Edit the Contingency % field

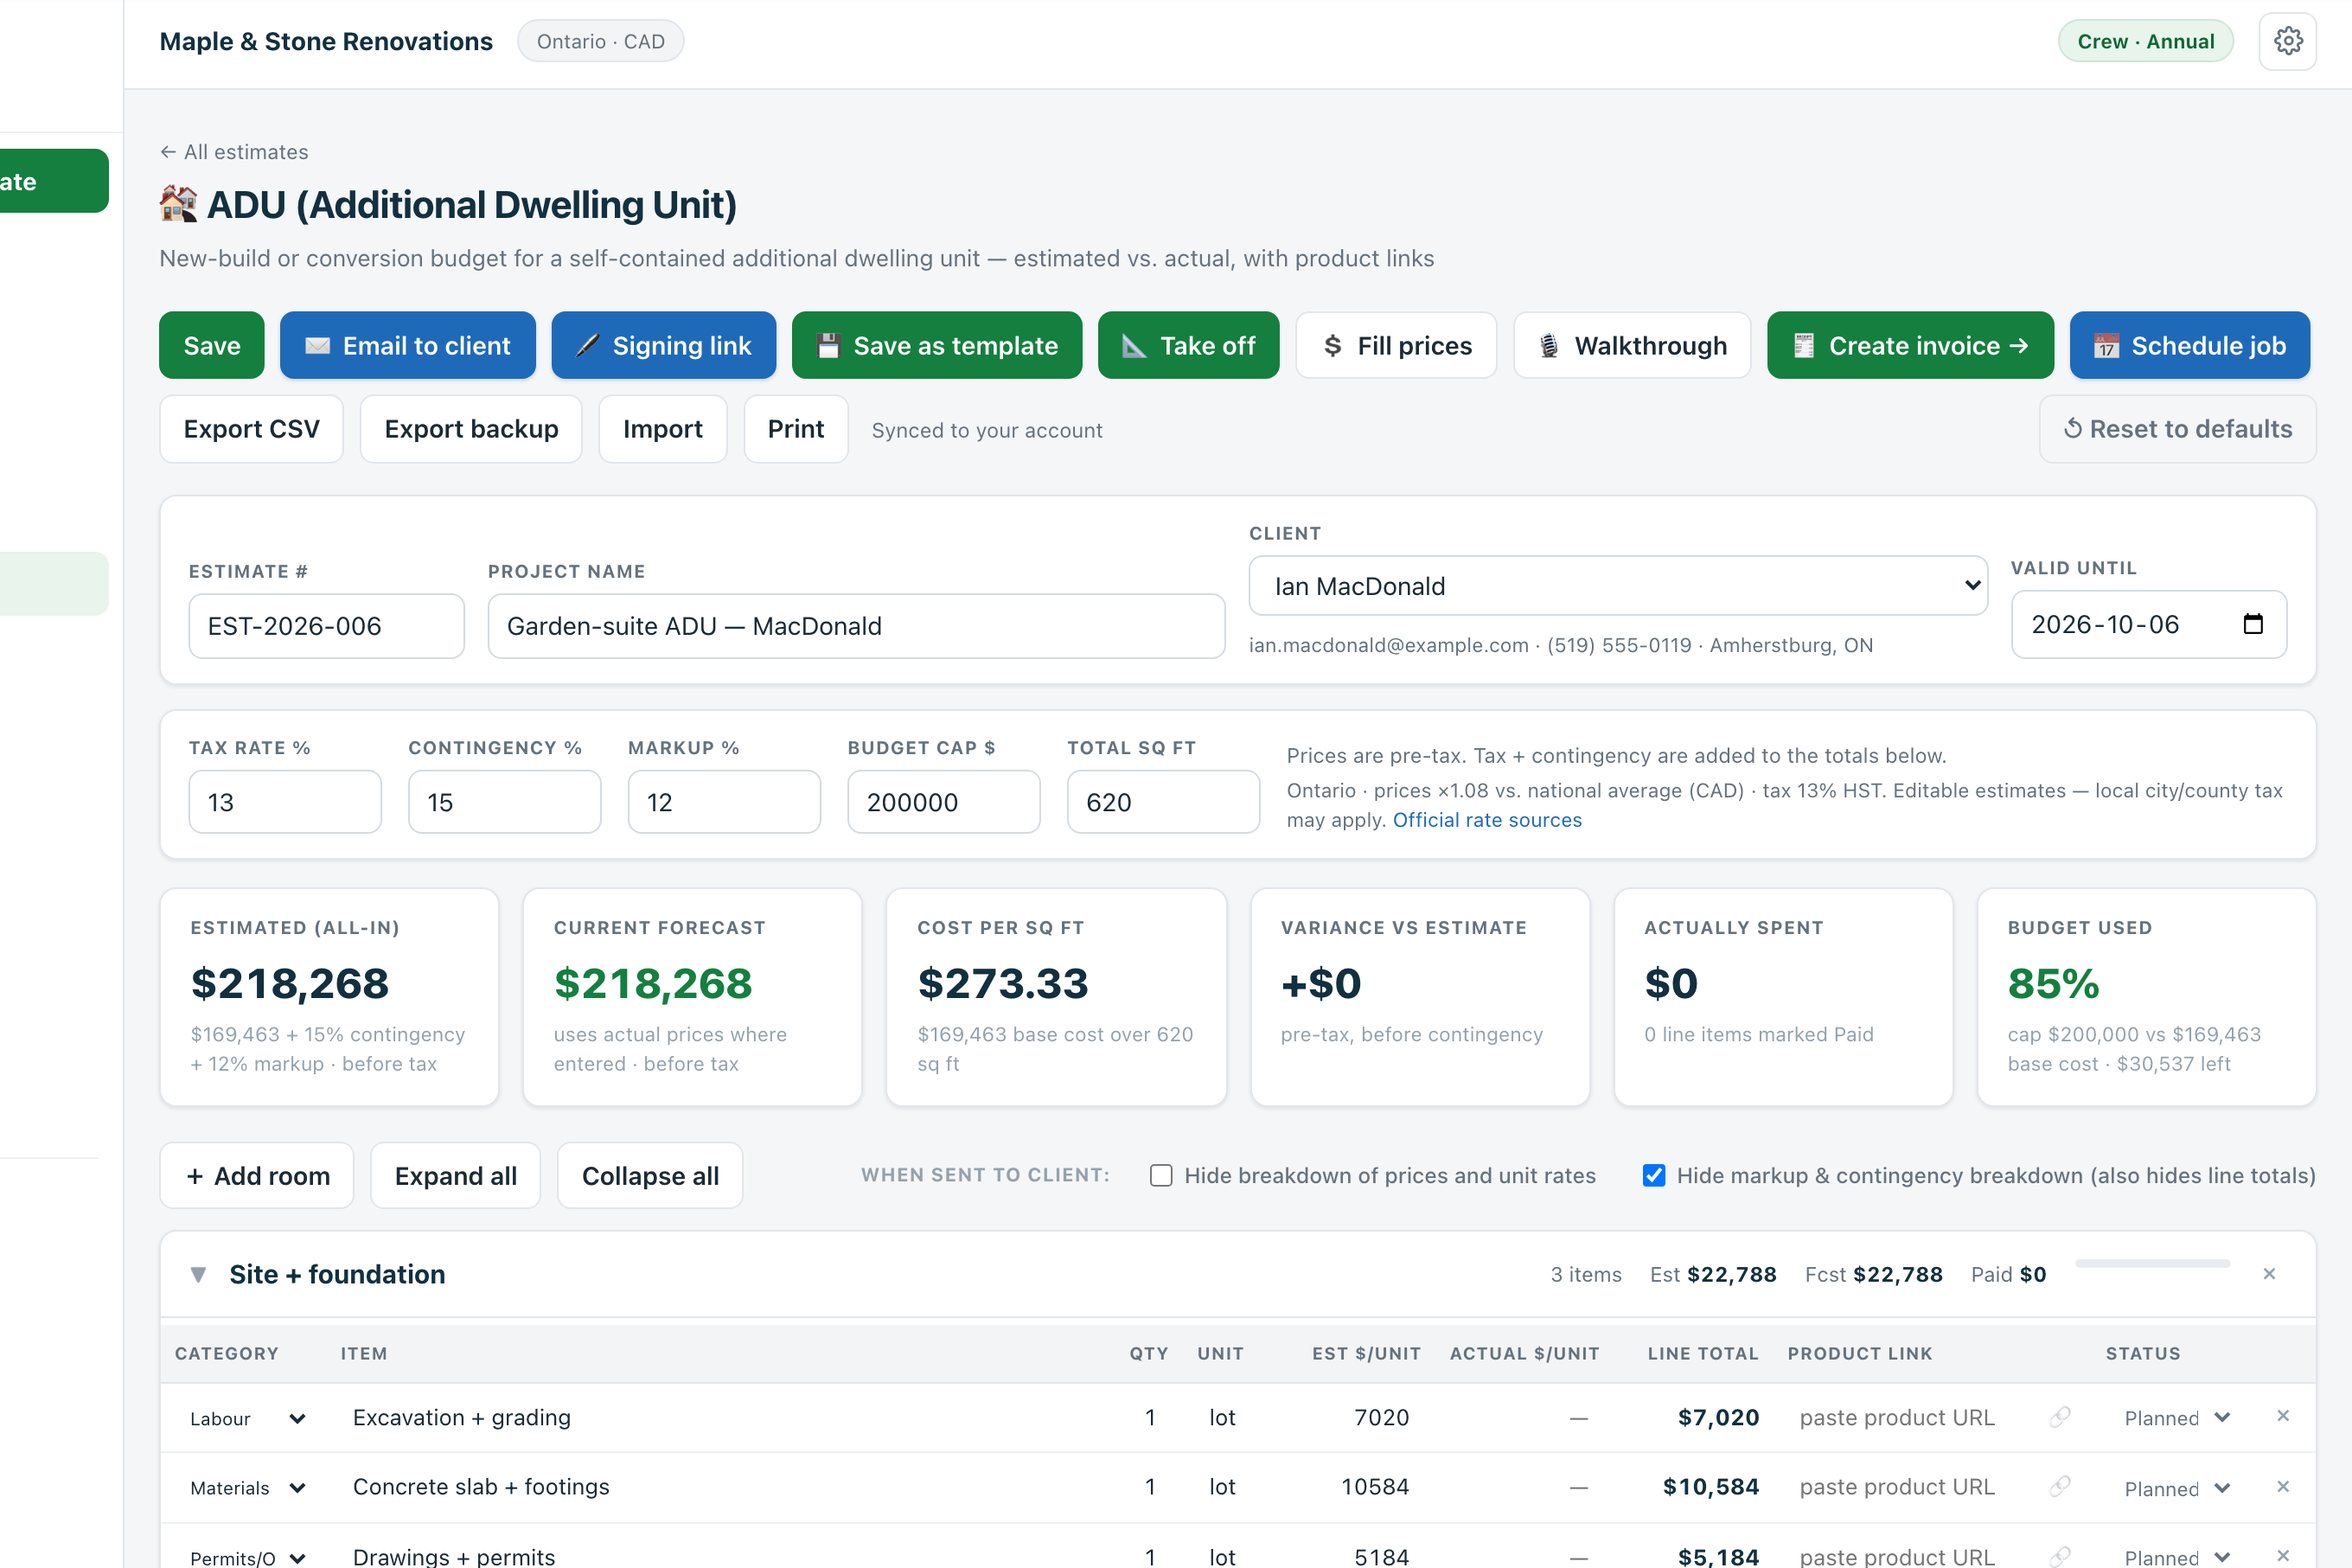pos(504,802)
